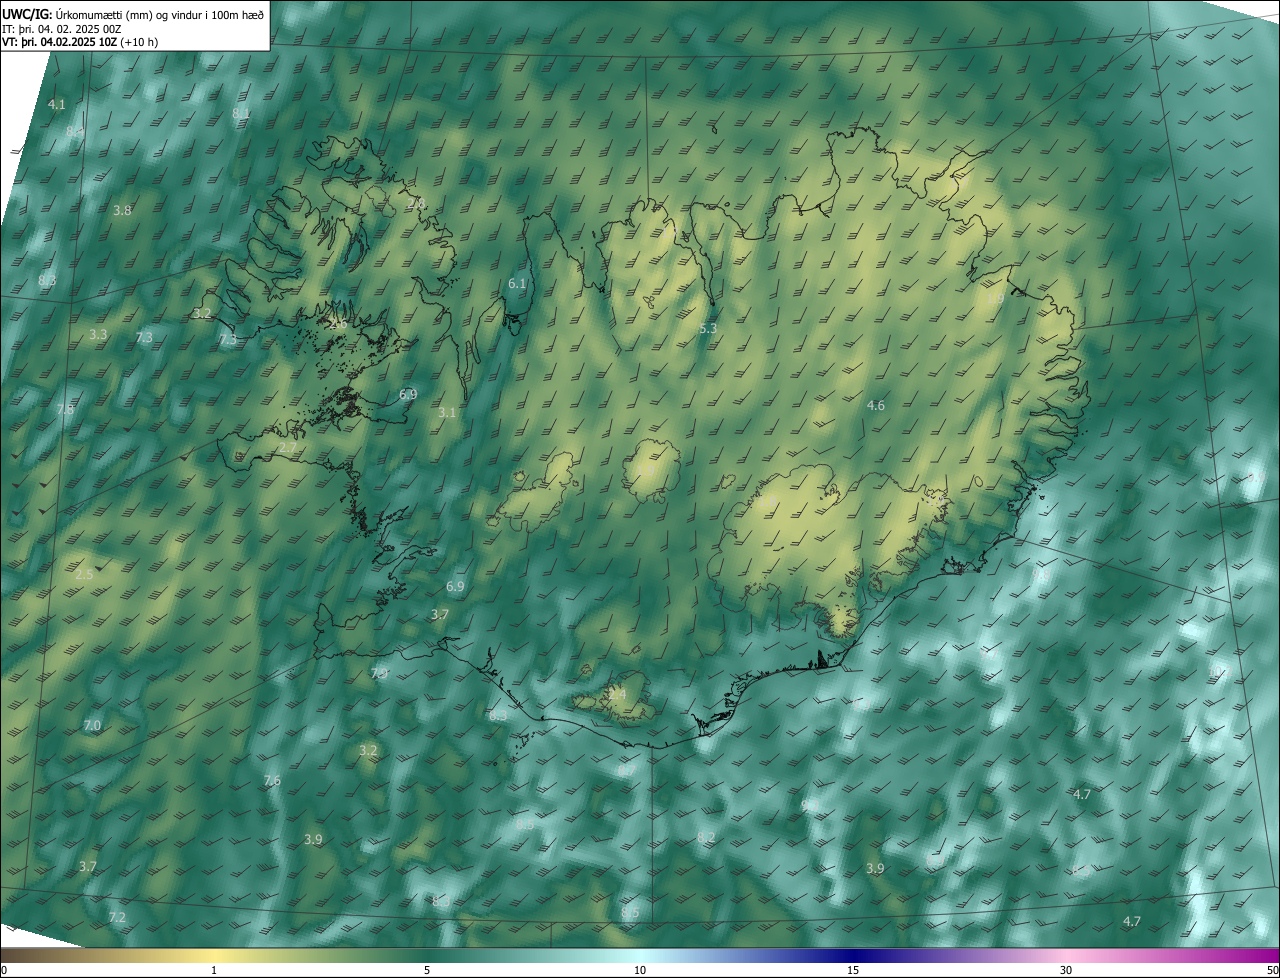Click the 2.6 value label on the map

click(x=338, y=323)
